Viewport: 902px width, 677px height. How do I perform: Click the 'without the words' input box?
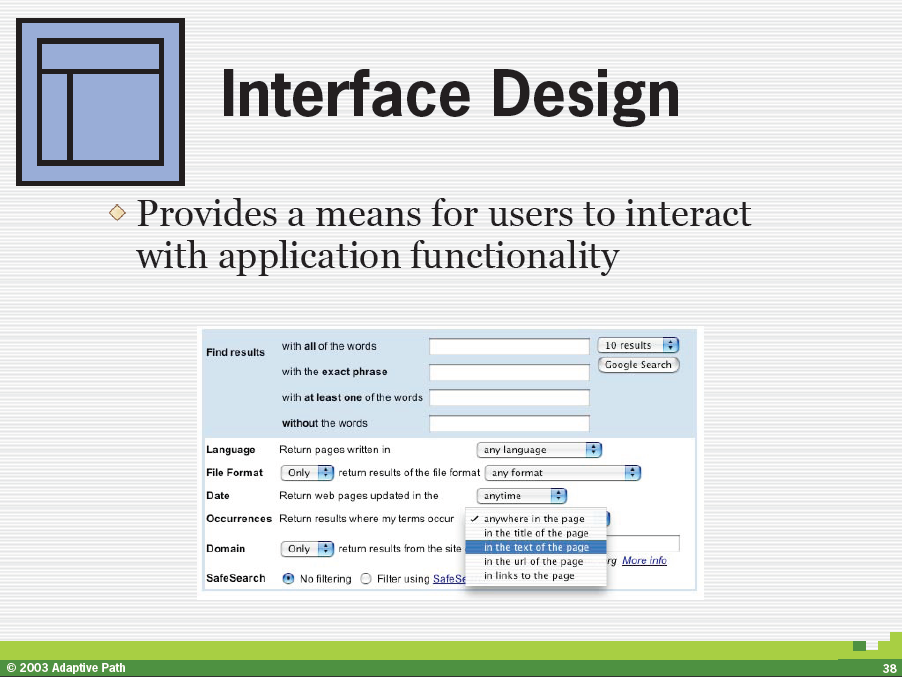pyautogui.click(x=509, y=423)
